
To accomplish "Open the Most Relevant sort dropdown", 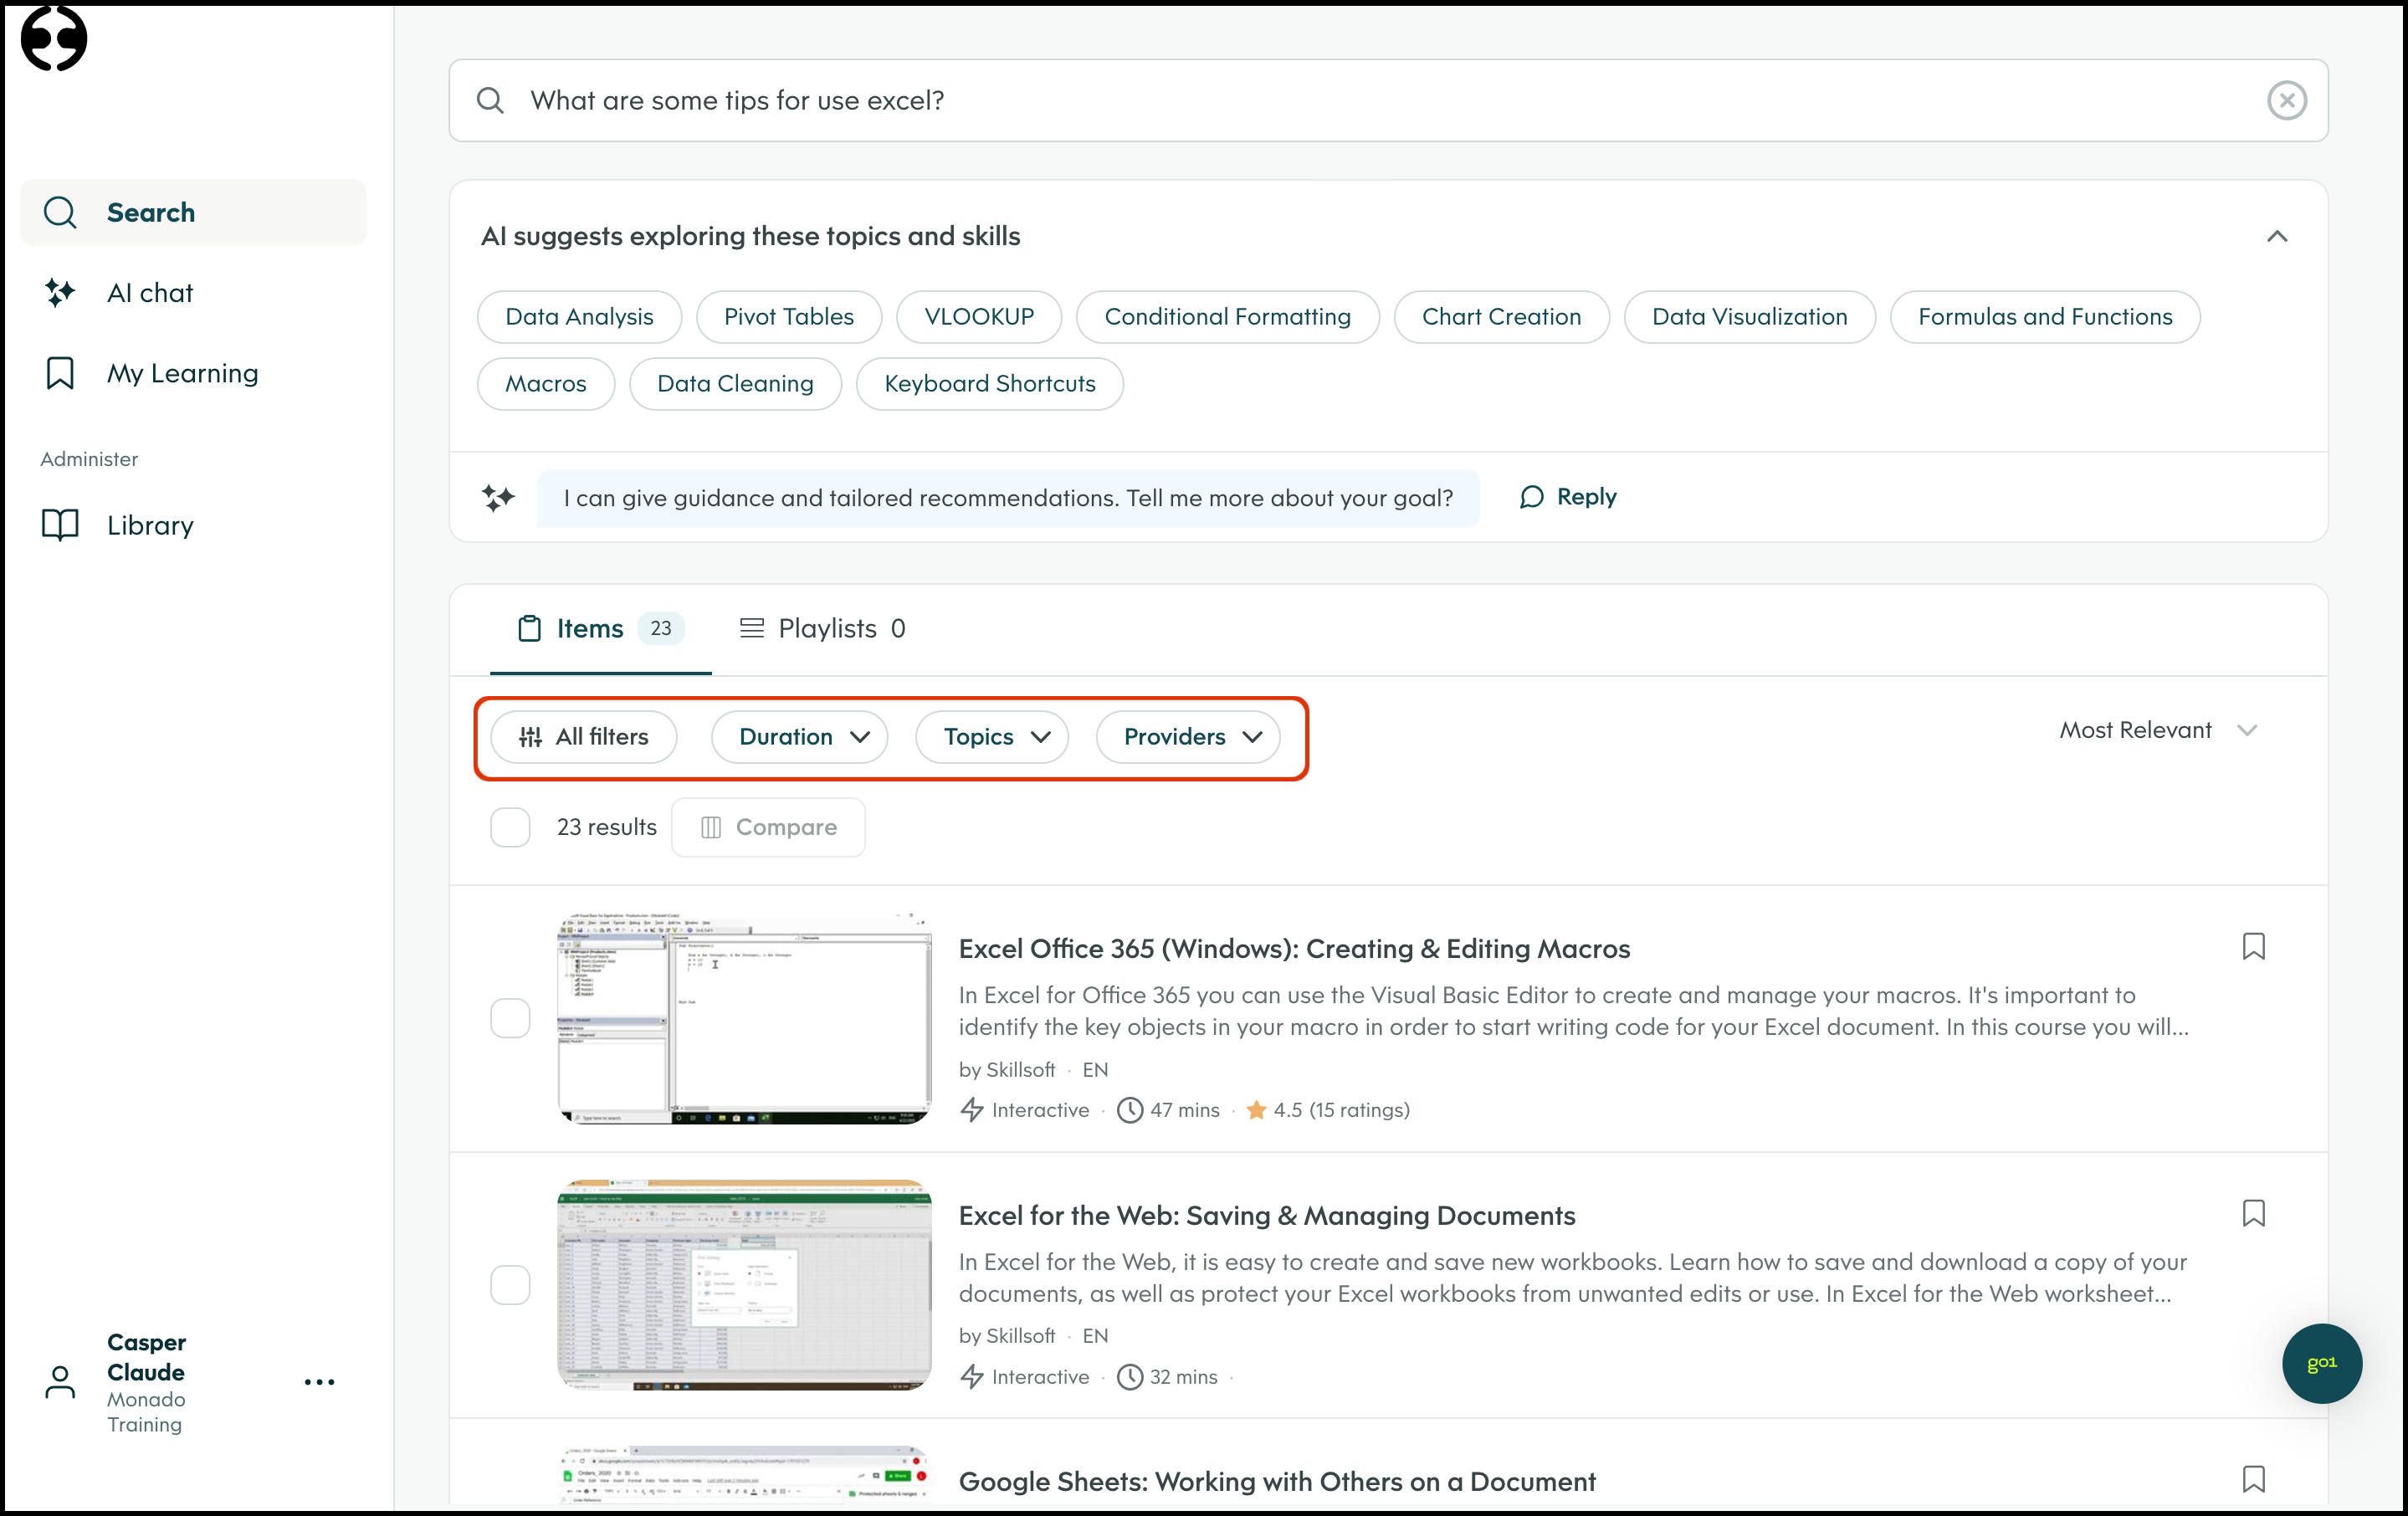I will pos(2158,730).
